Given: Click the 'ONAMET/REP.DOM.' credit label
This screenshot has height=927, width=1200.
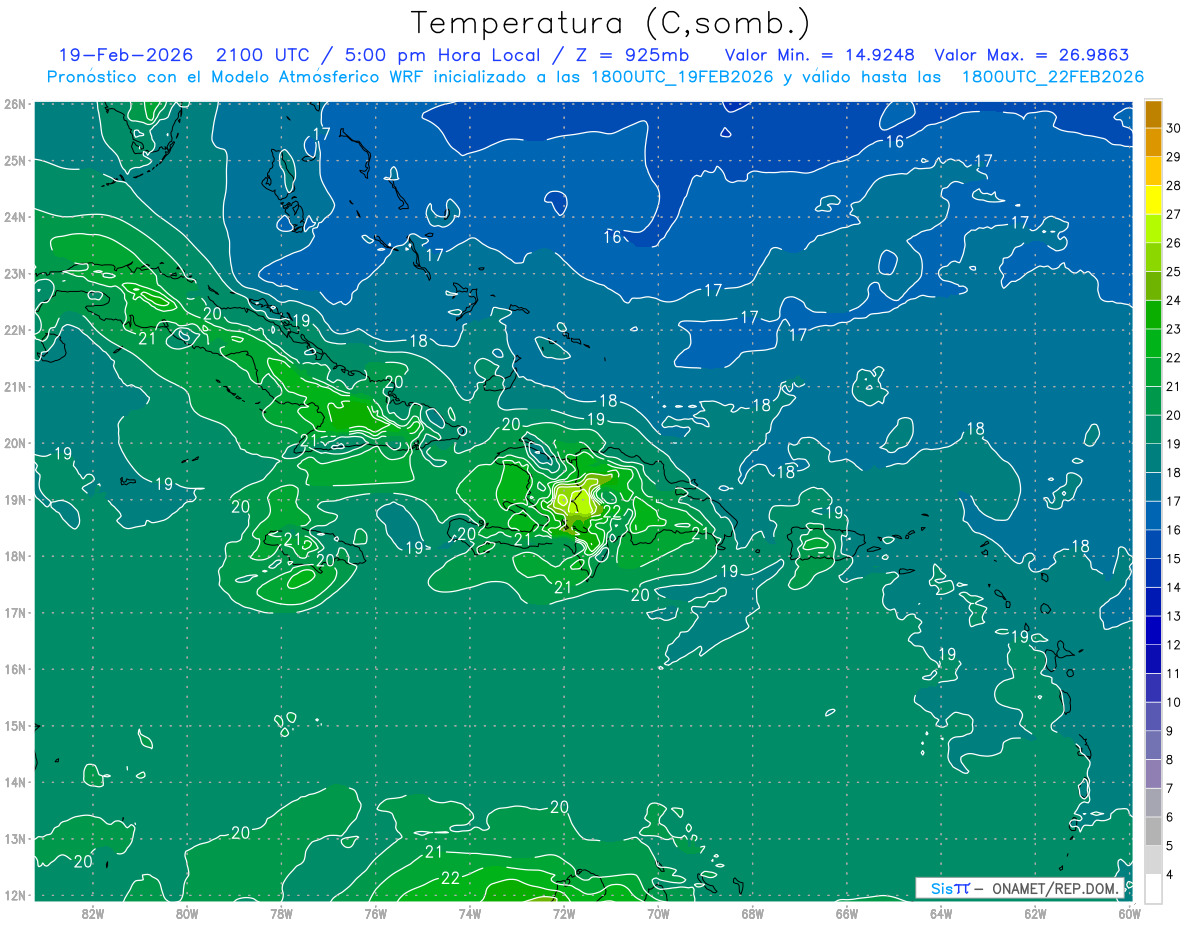Looking at the screenshot, I should coord(1056,888).
